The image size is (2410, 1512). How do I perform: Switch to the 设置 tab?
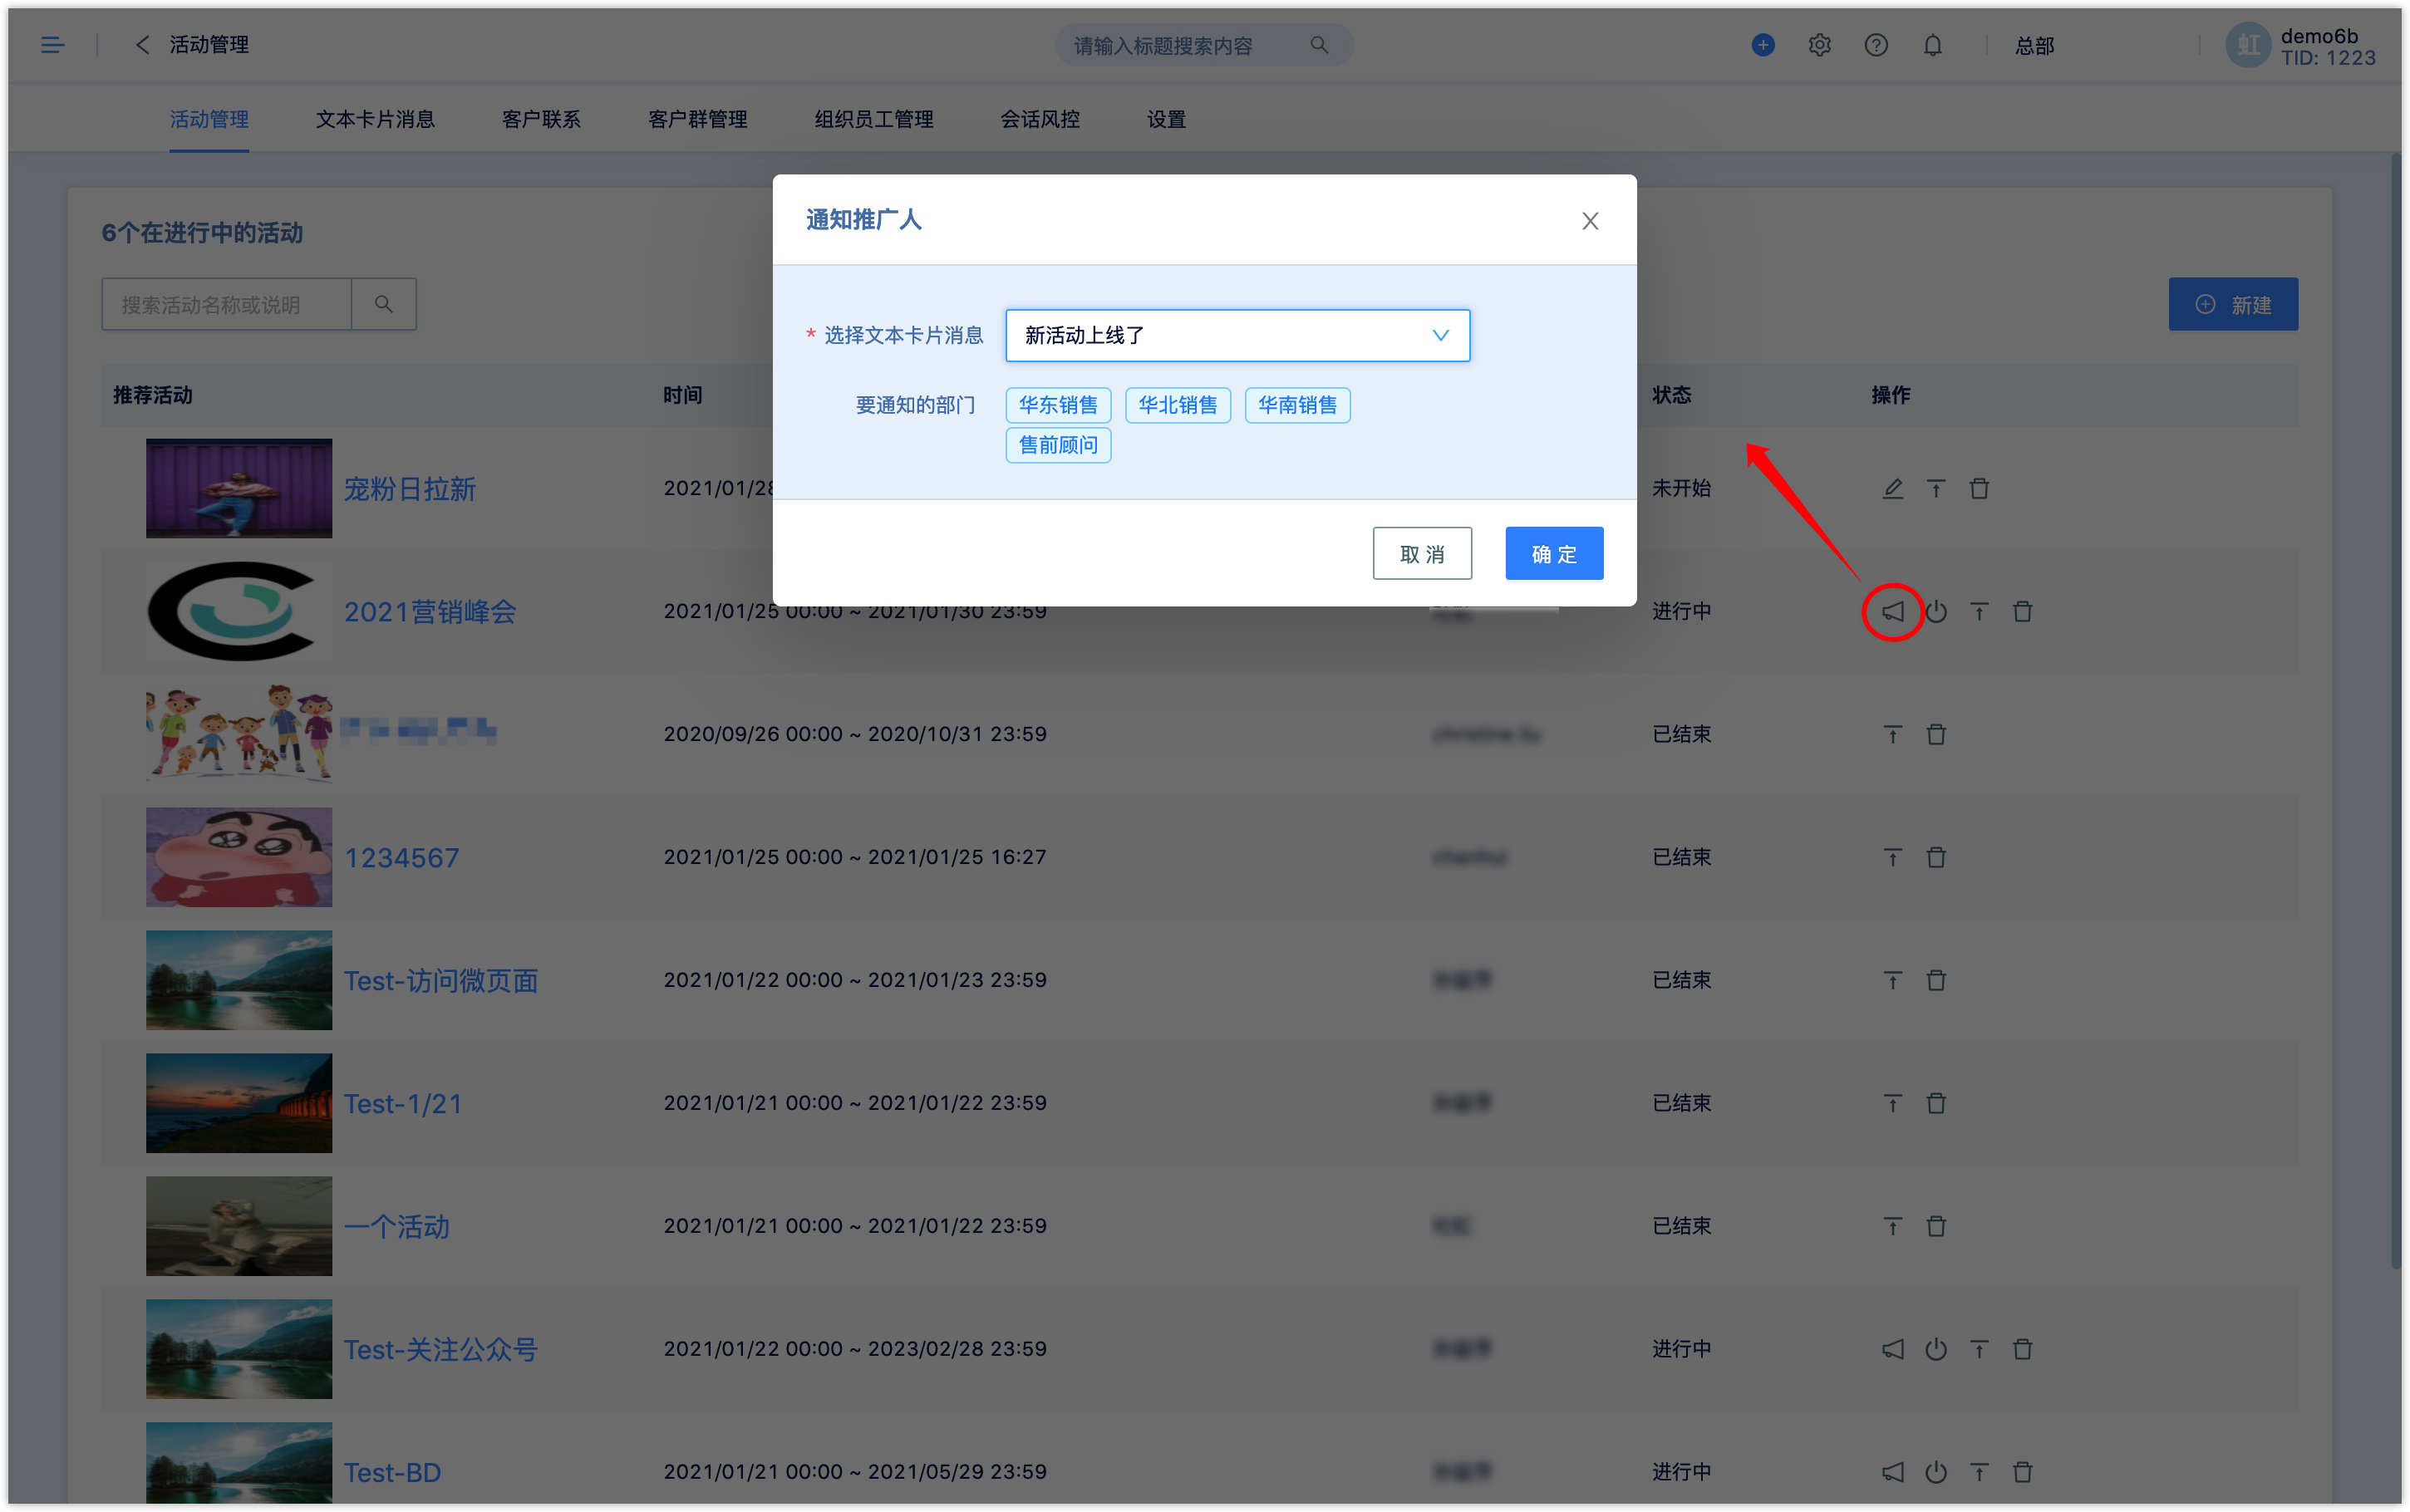click(x=1166, y=120)
